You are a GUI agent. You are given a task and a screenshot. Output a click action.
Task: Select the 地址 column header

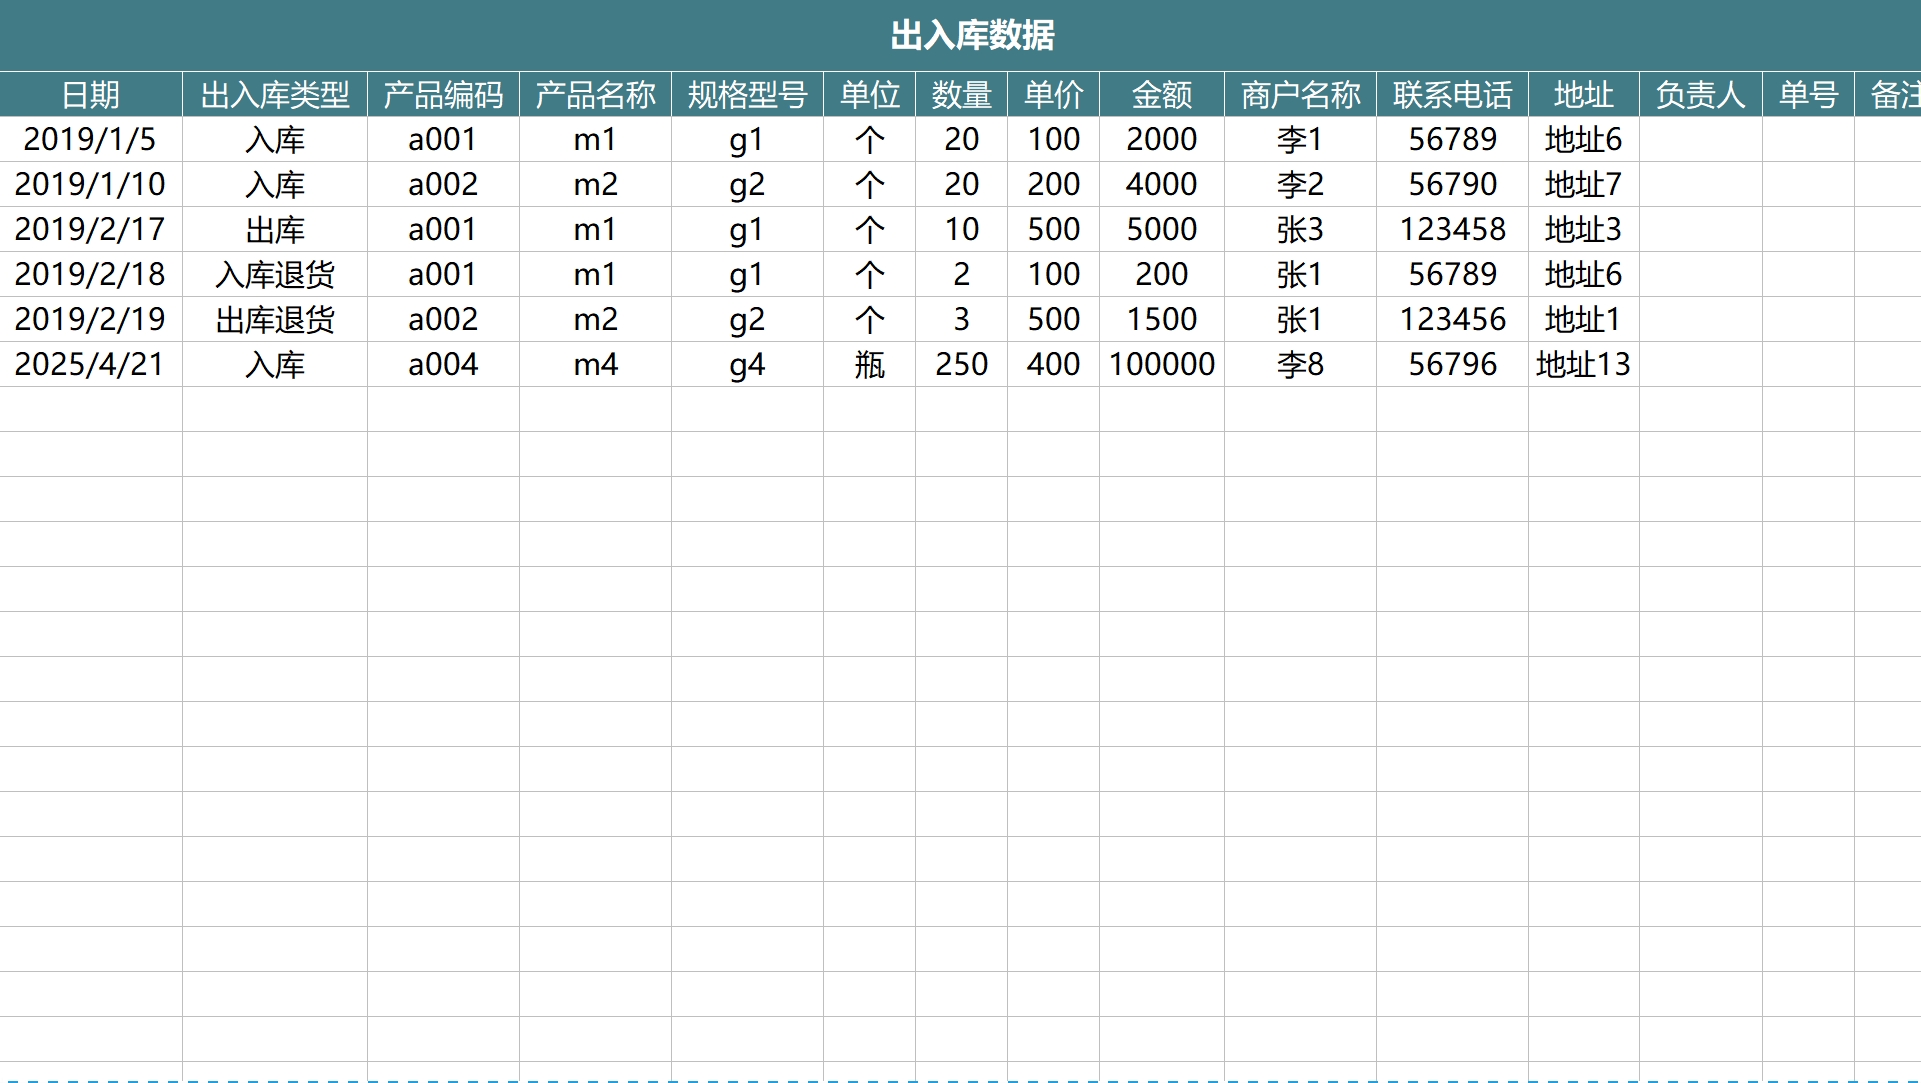tap(1583, 95)
